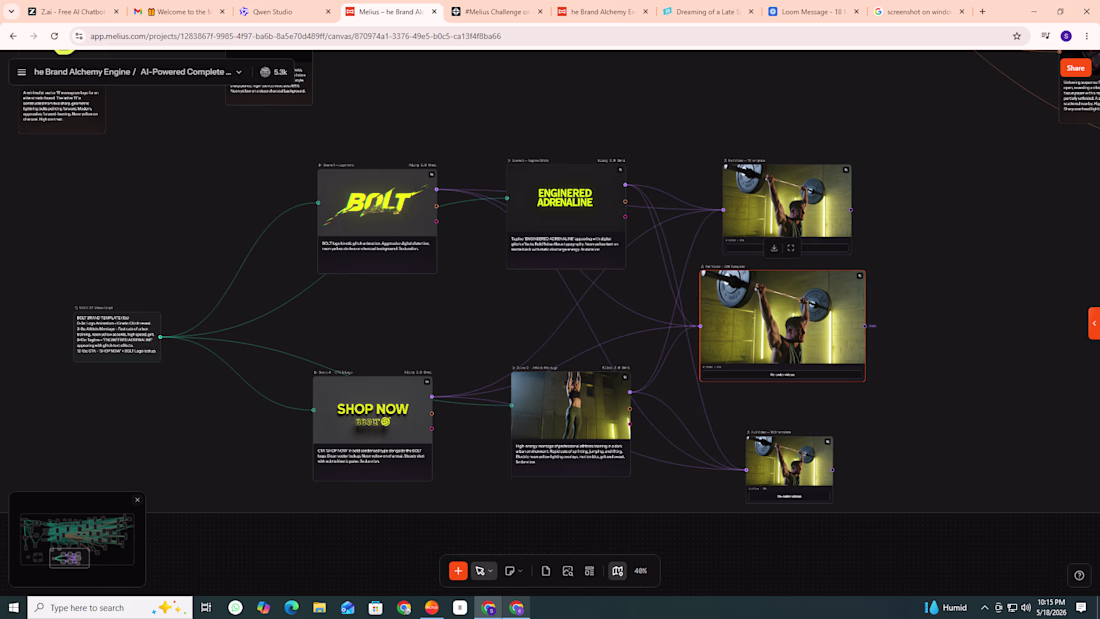The width and height of the screenshot is (1100, 619).
Task: Select the BOLT BRAND TEMPLATE script text node
Action: [x=117, y=337]
